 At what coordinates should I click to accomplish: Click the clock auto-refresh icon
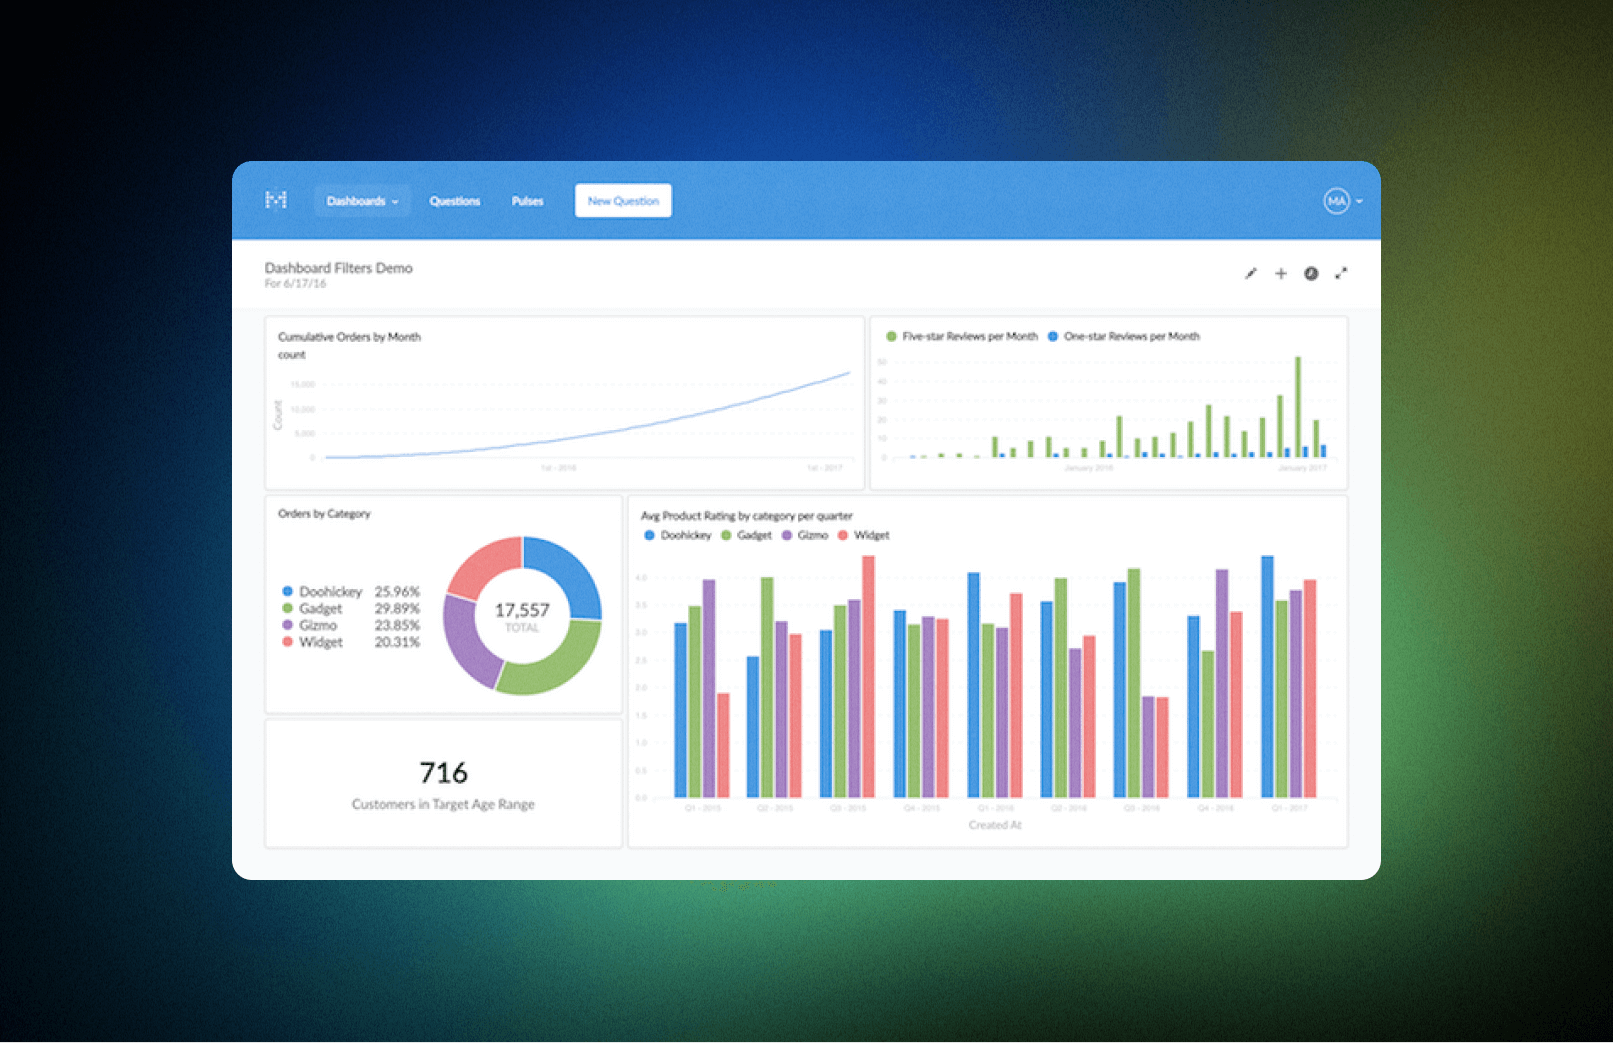pos(1311,273)
